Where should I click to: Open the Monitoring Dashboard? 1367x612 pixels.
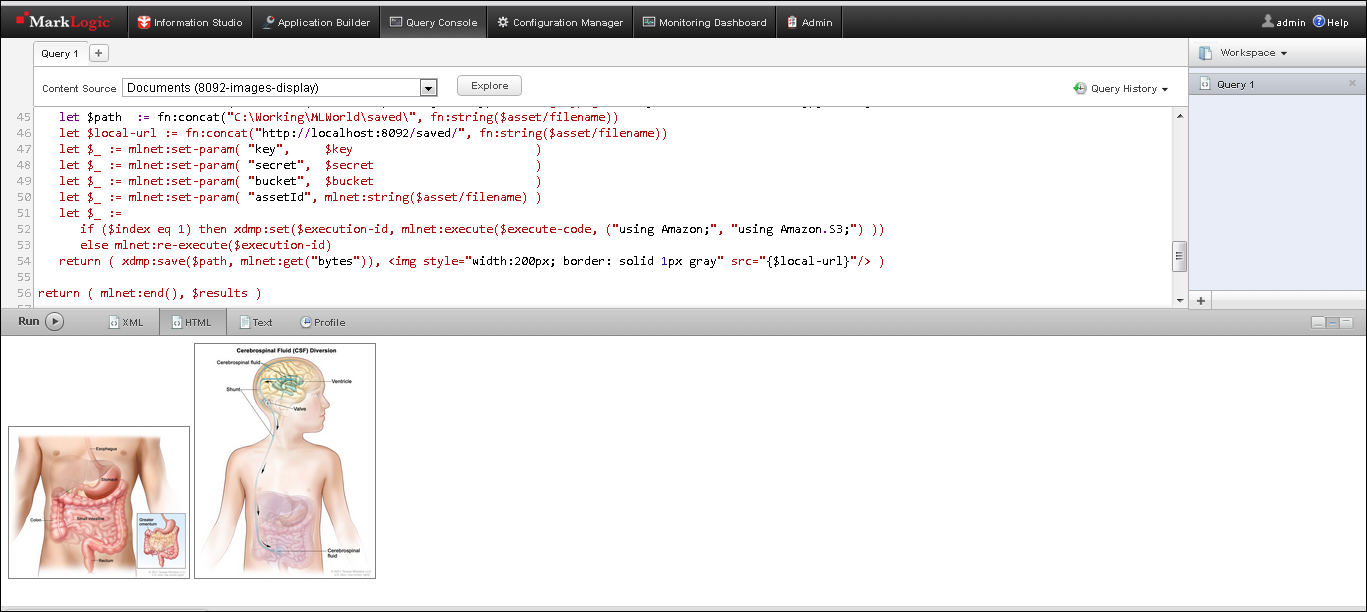pyautogui.click(x=704, y=20)
